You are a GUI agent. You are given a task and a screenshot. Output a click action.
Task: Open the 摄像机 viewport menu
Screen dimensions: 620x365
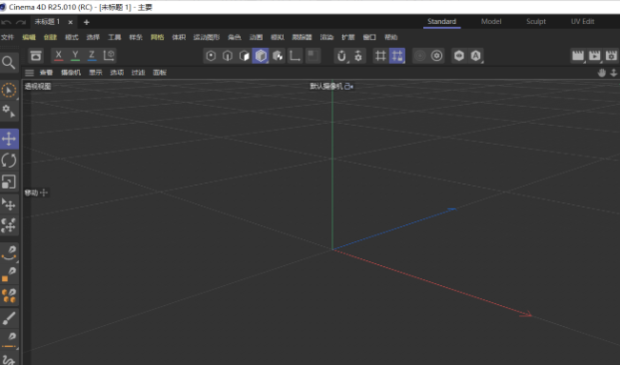pyautogui.click(x=71, y=73)
